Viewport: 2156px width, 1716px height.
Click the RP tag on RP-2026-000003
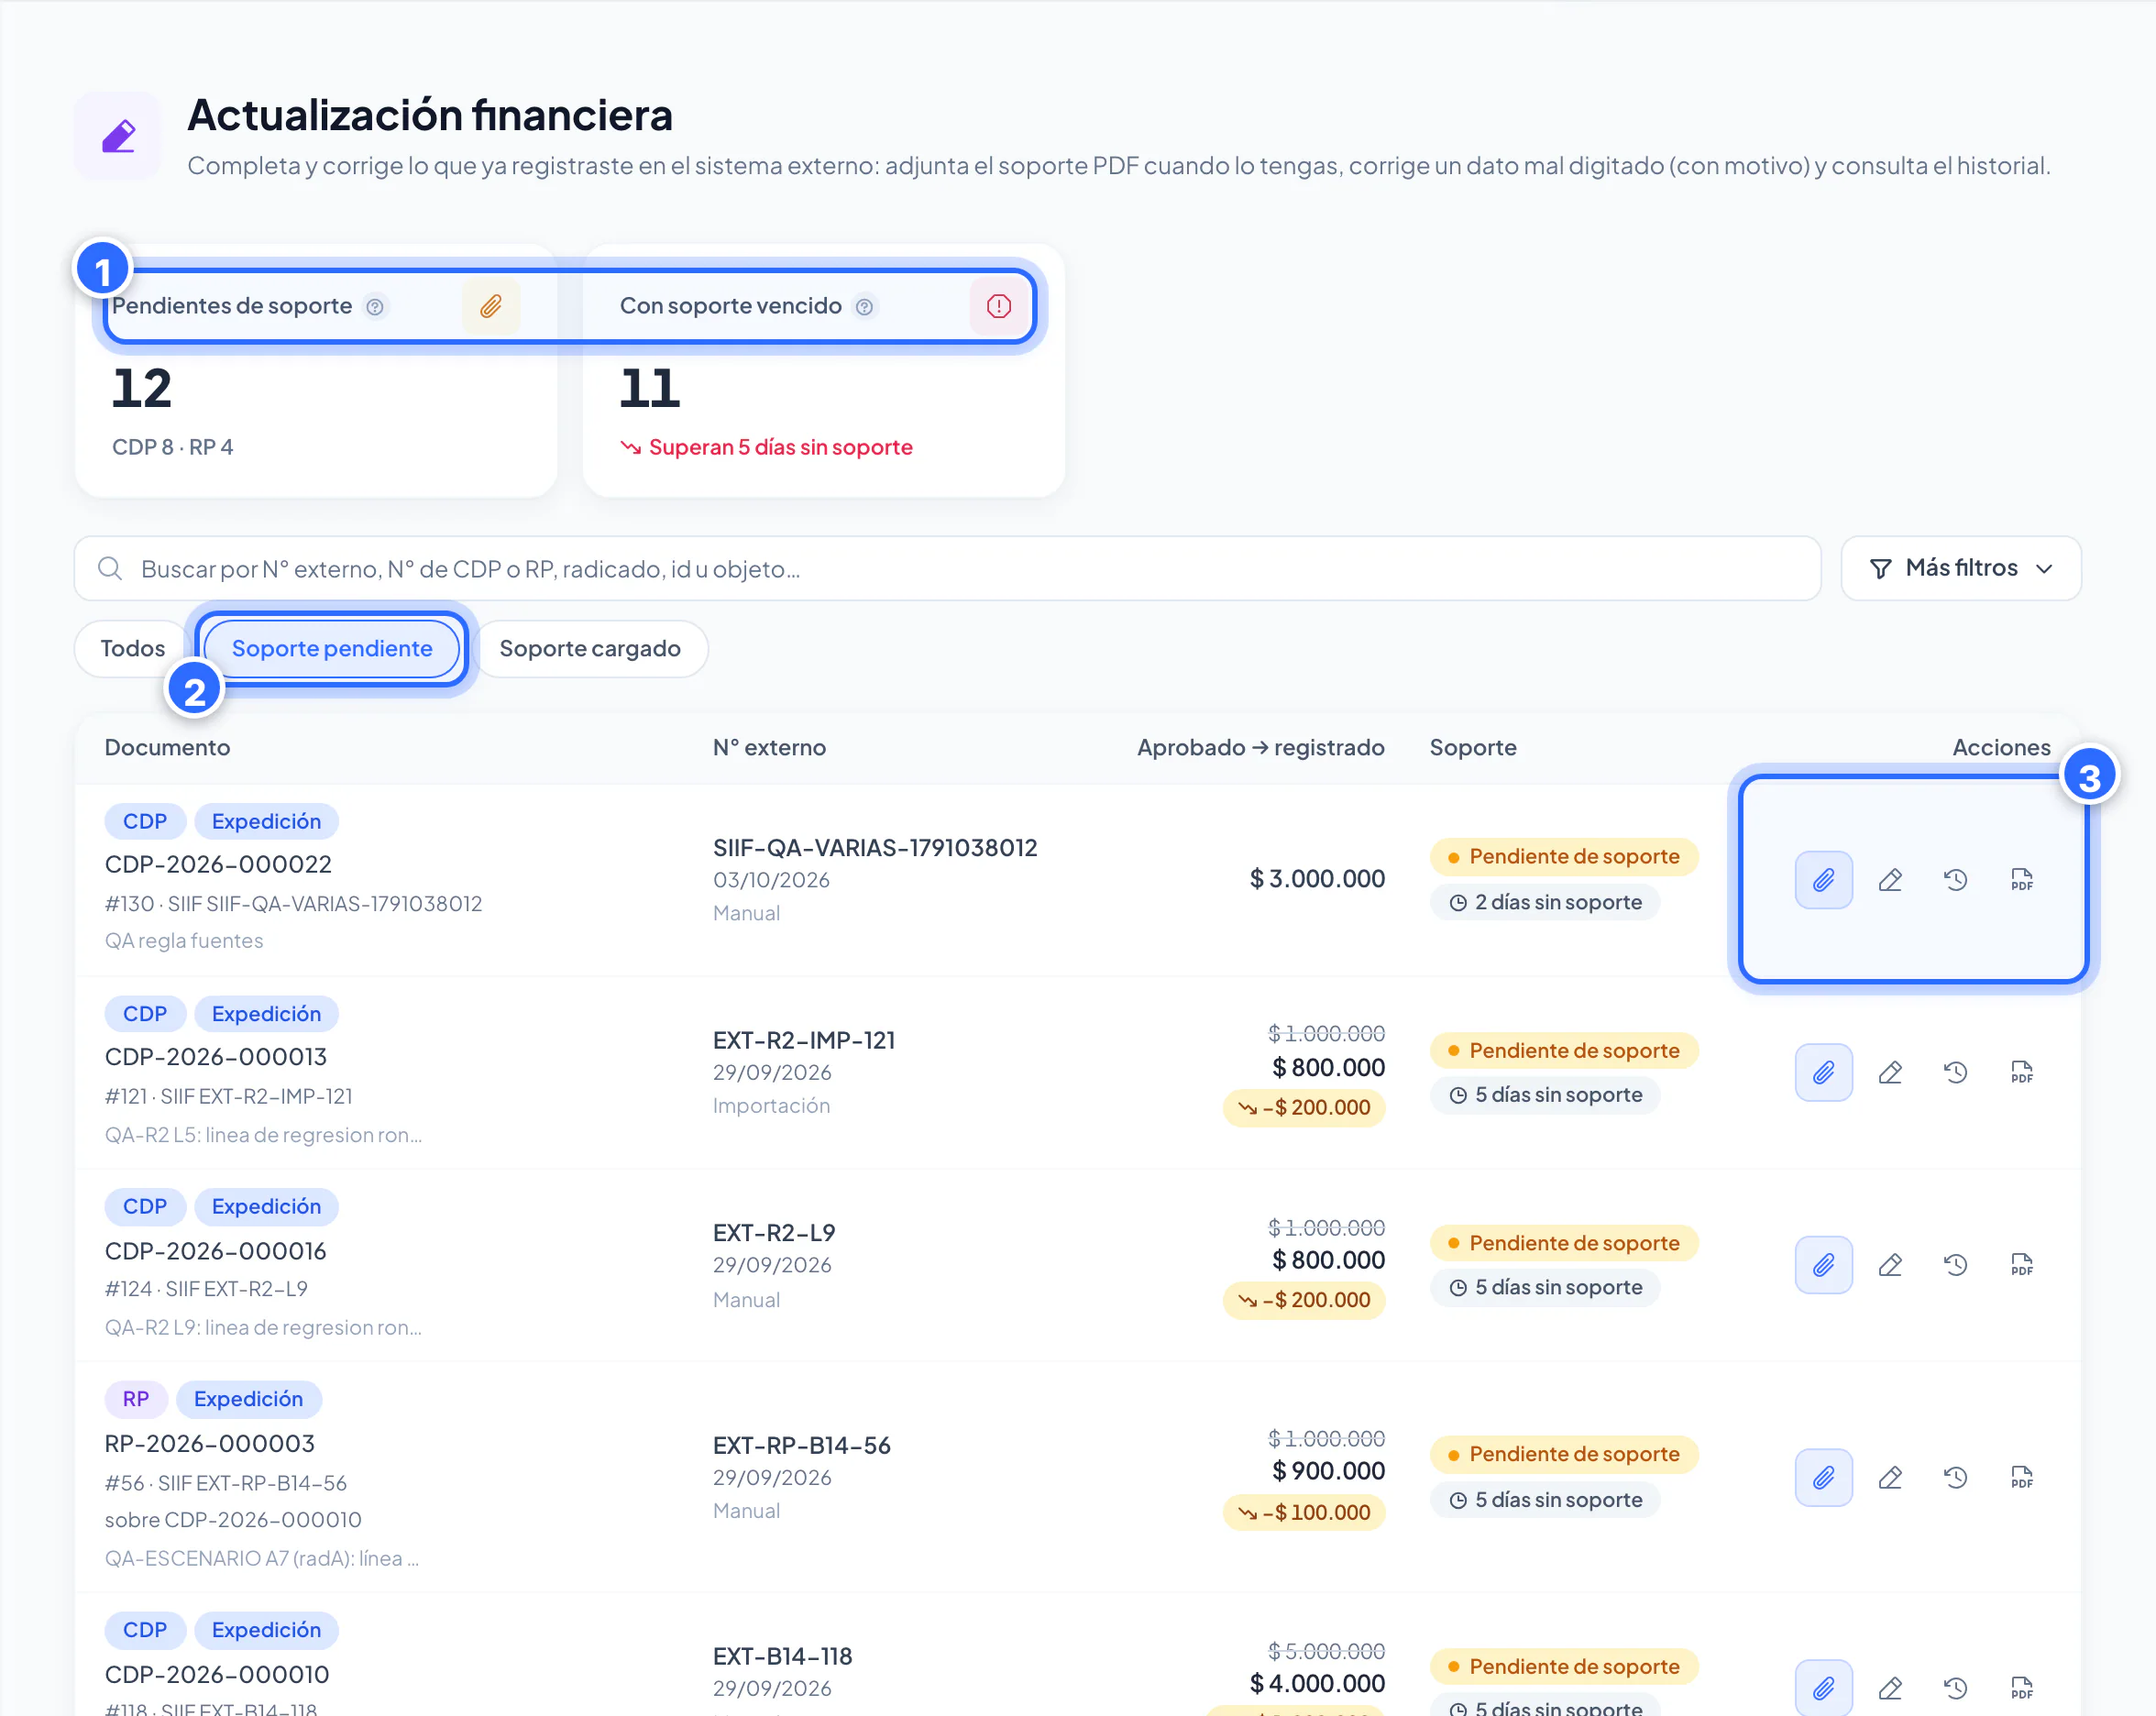(136, 1399)
